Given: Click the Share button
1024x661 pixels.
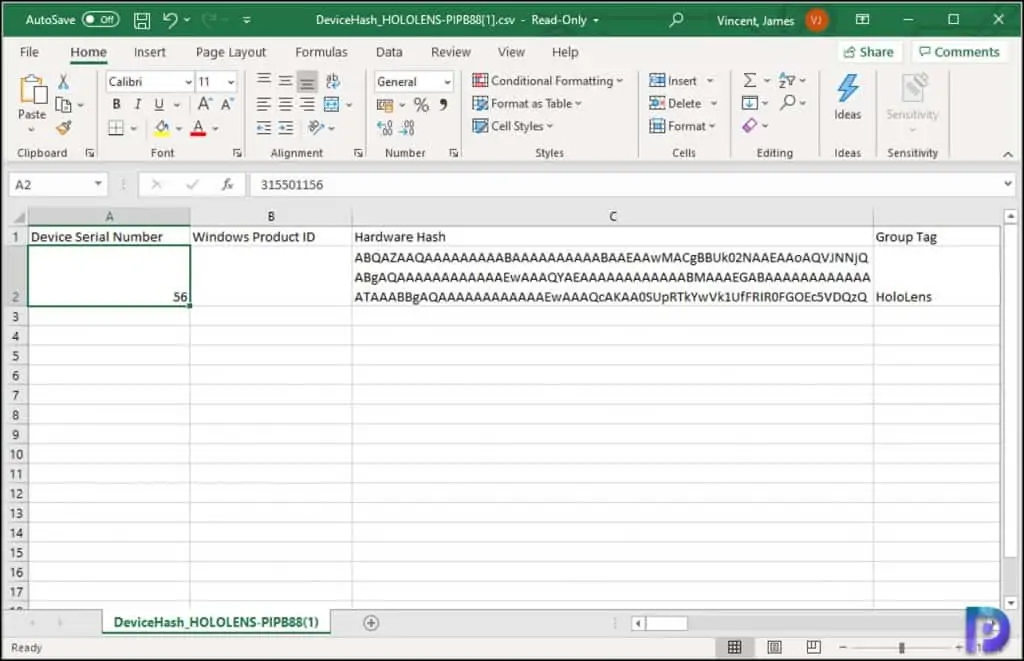Looking at the screenshot, I should point(869,52).
